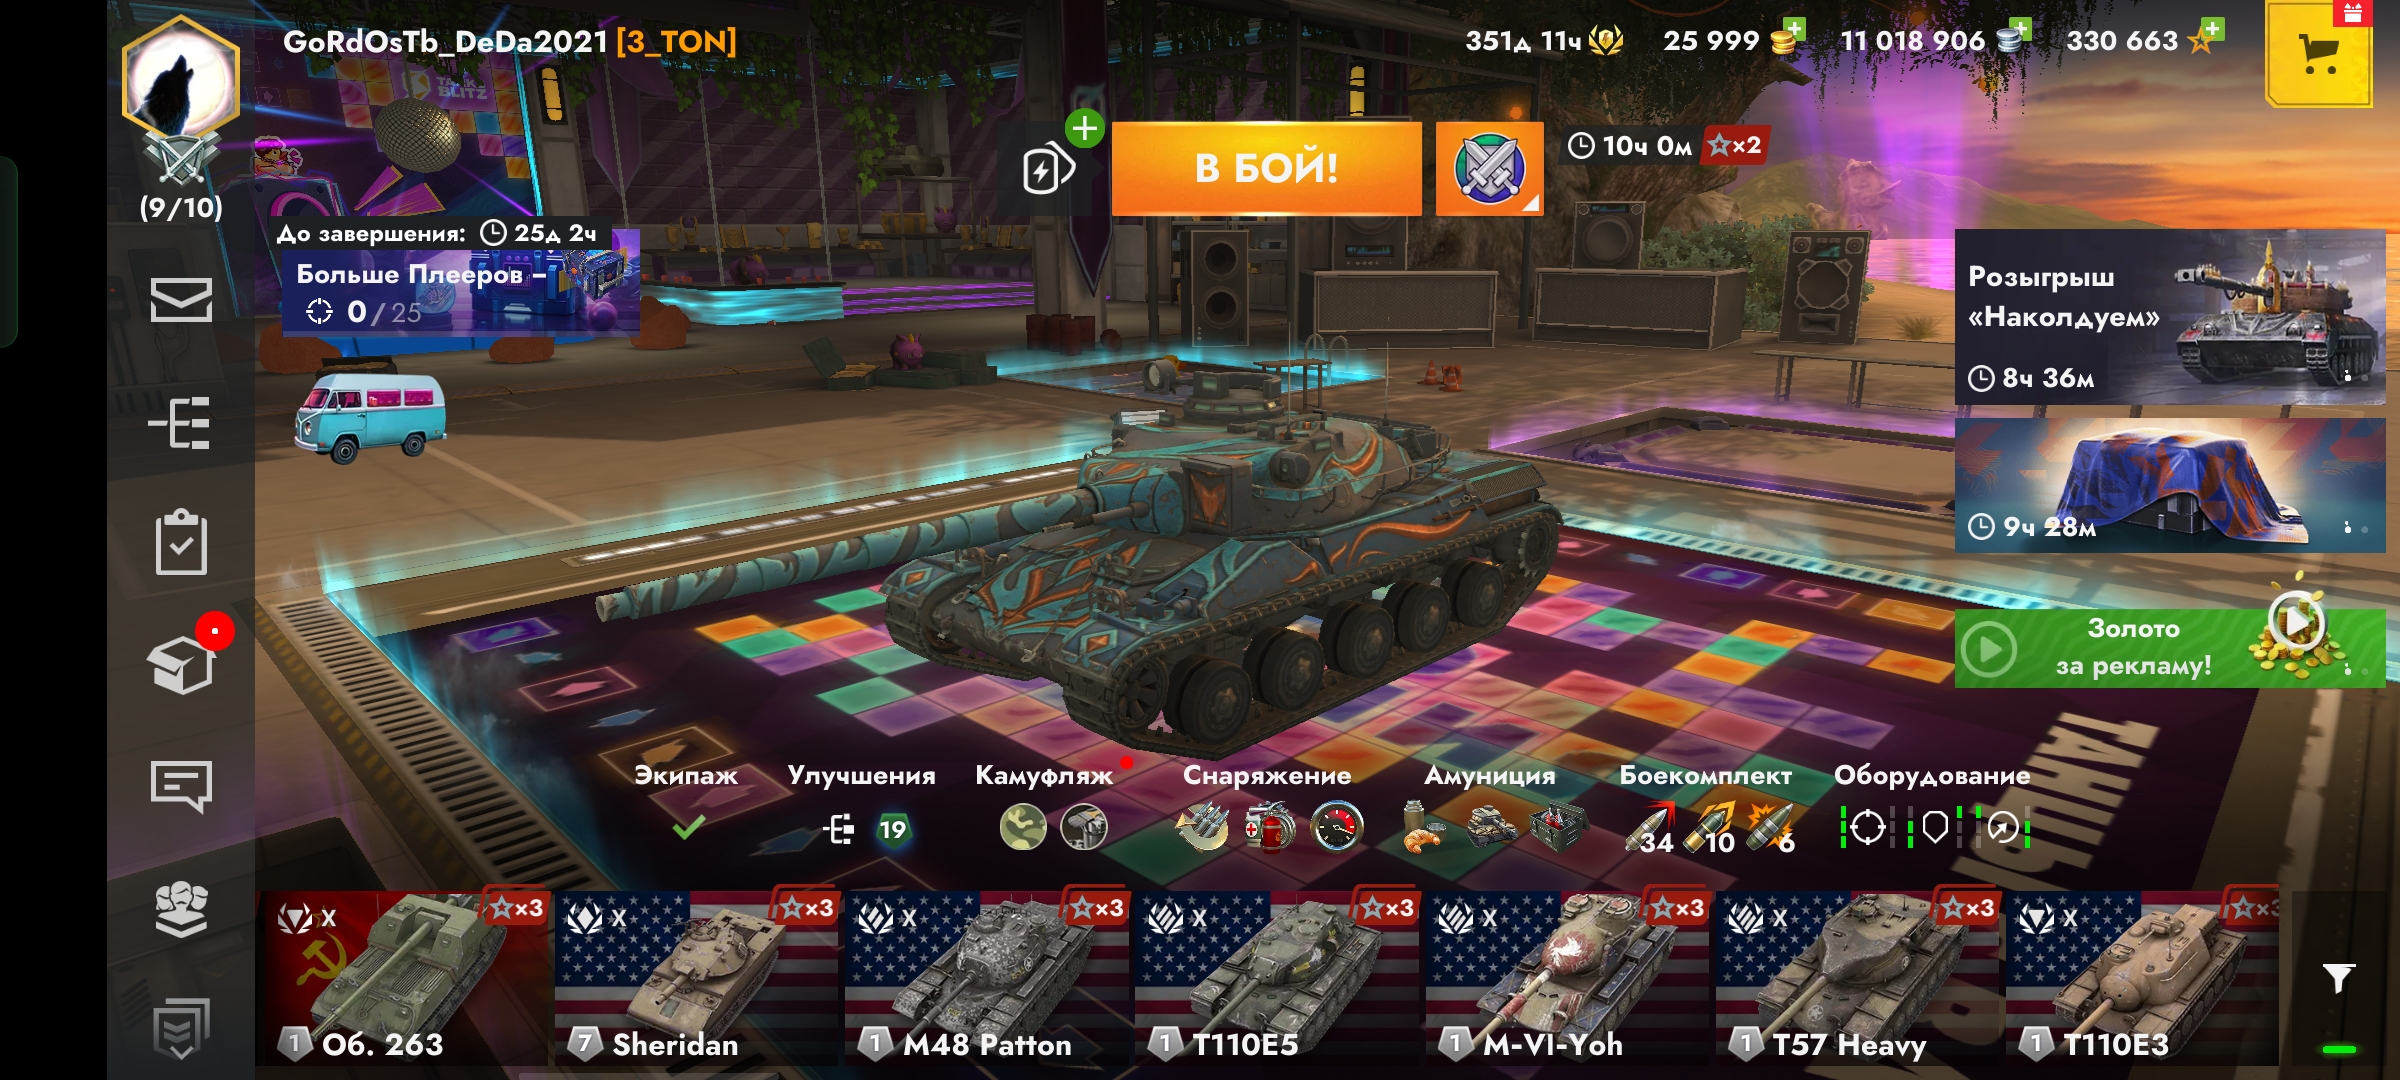Click the tank filter funnel icon
The width and height of the screenshot is (2400, 1080).
2338,977
